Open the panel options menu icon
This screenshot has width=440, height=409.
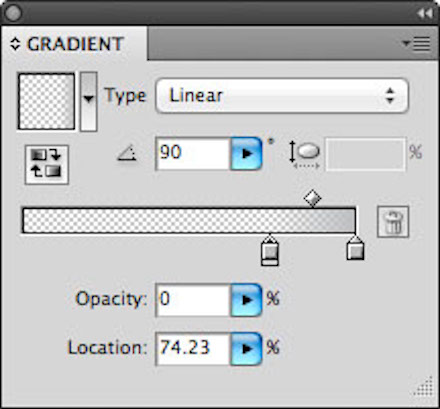tap(417, 44)
